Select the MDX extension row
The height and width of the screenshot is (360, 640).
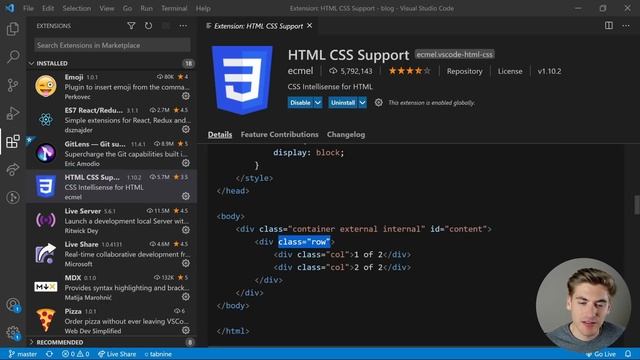[x=112, y=287]
